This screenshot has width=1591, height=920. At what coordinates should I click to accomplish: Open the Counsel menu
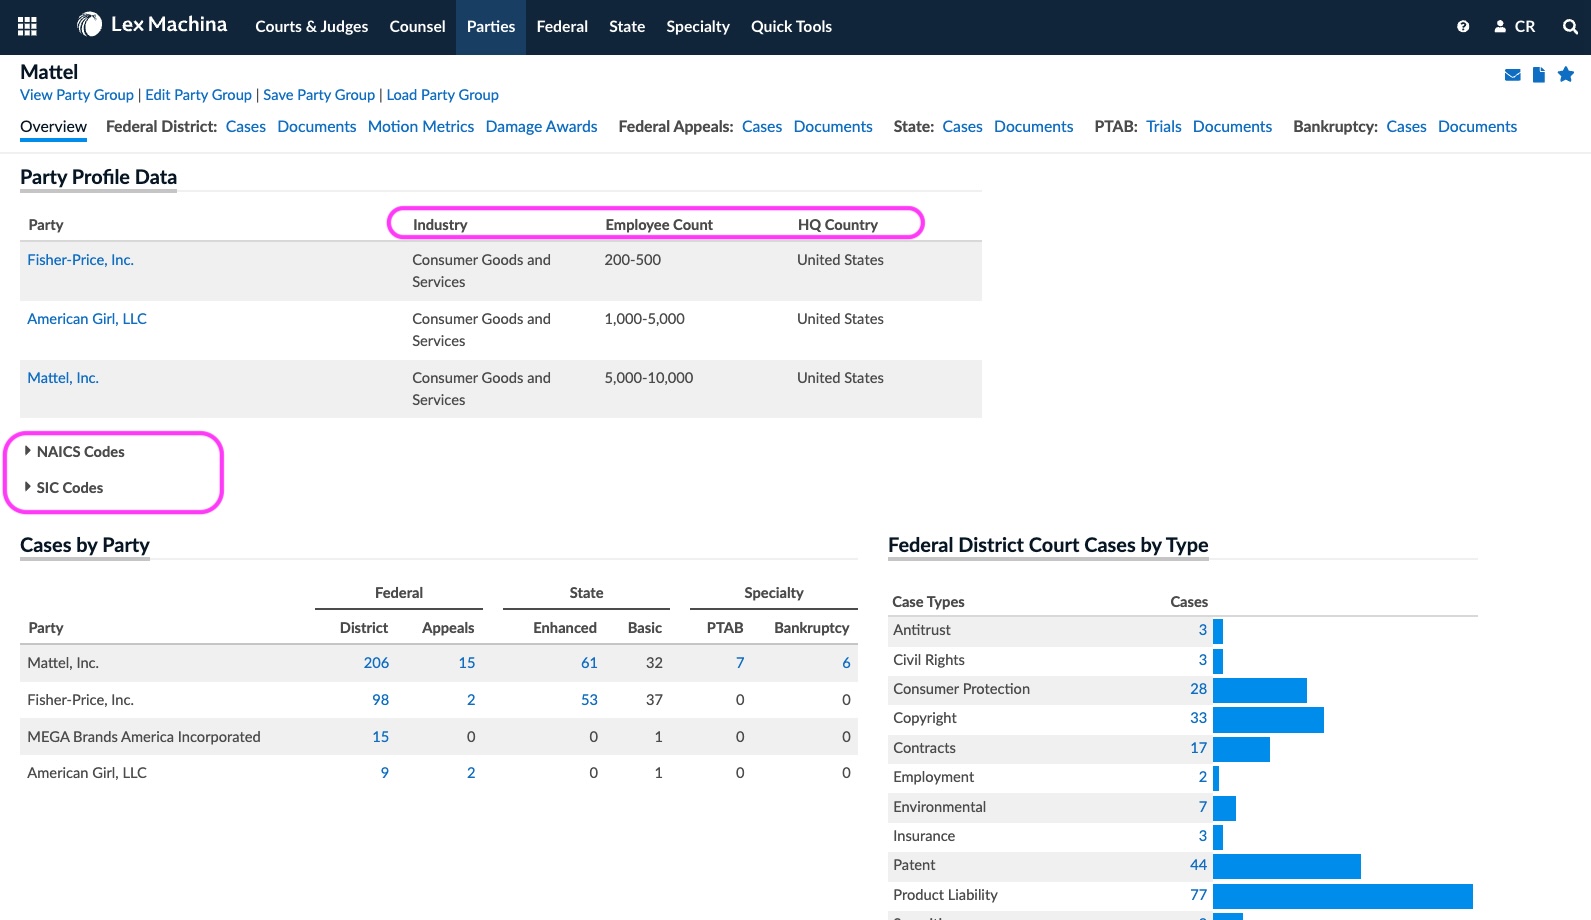click(417, 27)
